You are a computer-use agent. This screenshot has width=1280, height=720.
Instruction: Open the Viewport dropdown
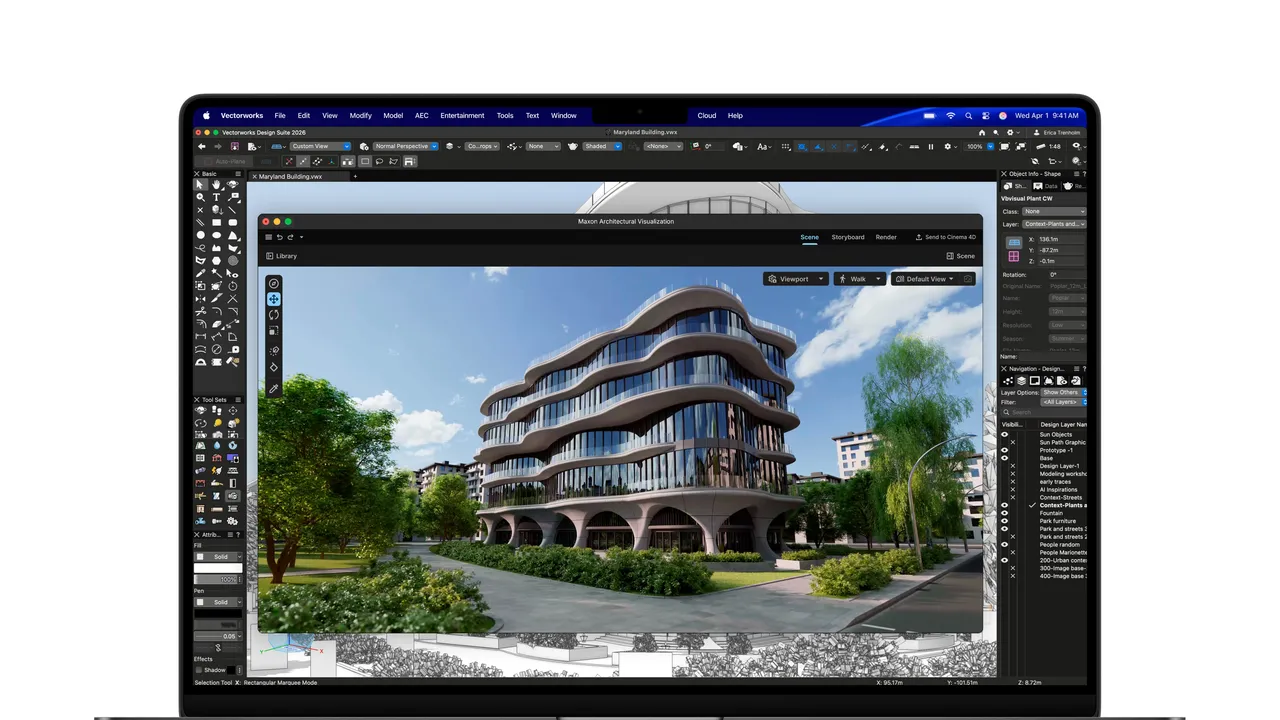(795, 279)
